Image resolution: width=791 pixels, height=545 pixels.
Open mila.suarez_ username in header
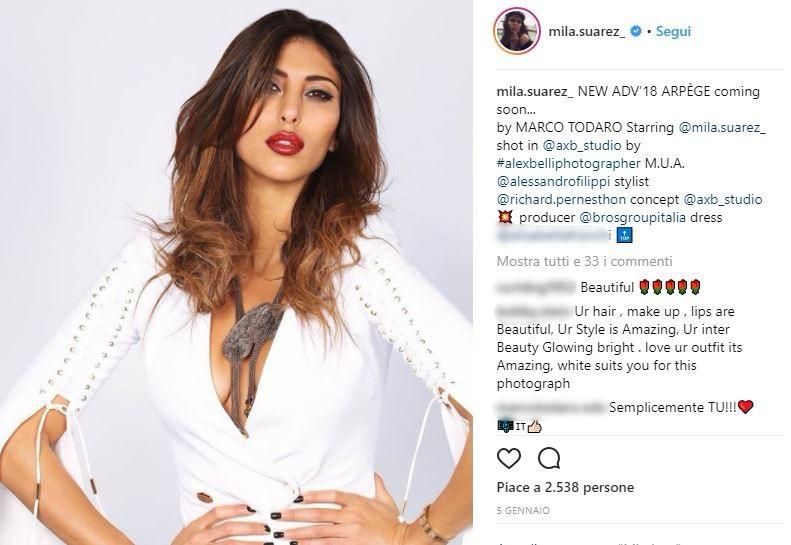click(x=587, y=31)
